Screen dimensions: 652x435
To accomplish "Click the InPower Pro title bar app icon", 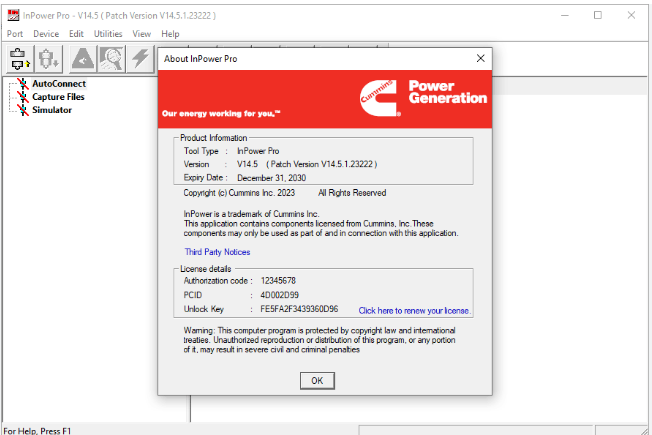I will click(x=12, y=16).
